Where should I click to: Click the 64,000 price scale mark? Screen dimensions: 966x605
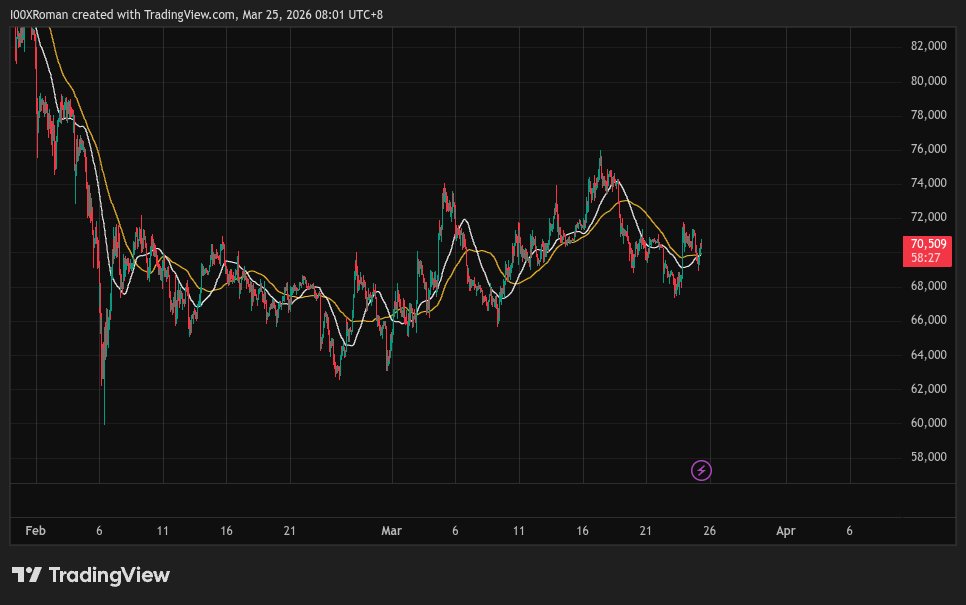click(x=928, y=355)
